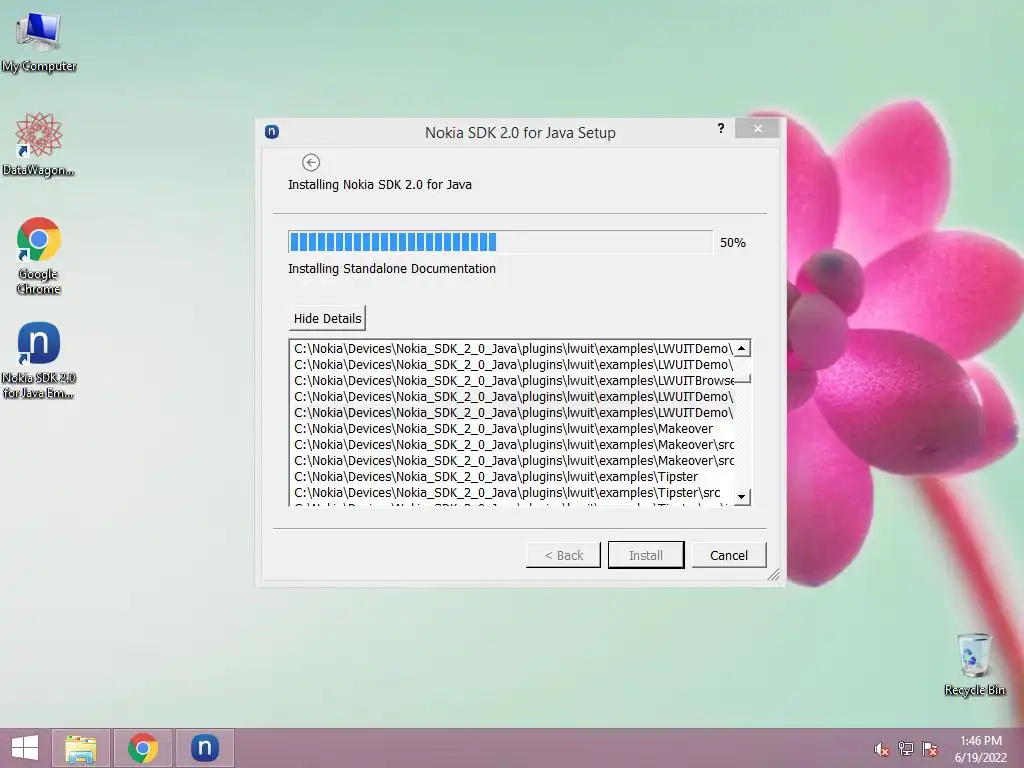The height and width of the screenshot is (768, 1024).
Task: Select the LWUITBrowser path log line
Action: pyautogui.click(x=513, y=380)
